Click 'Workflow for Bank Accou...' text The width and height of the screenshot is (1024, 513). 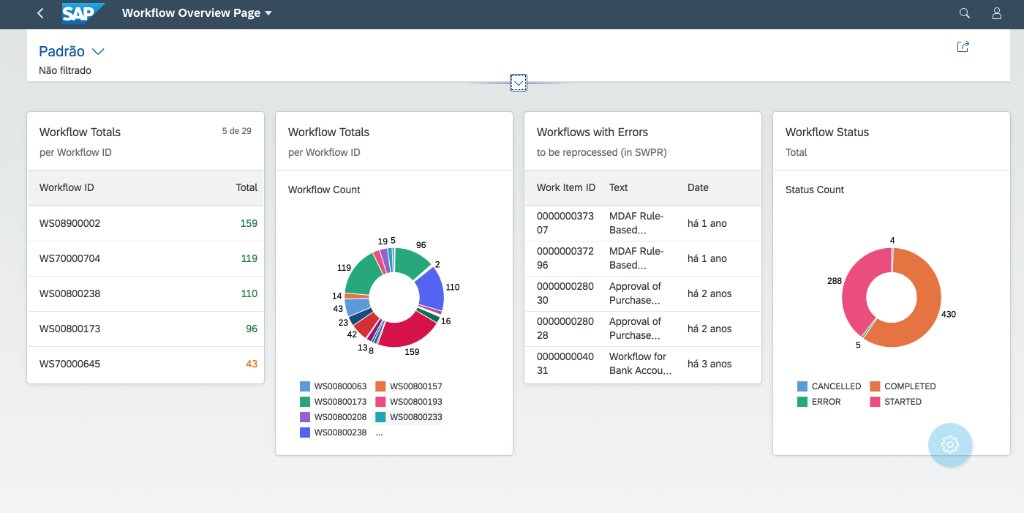point(640,364)
